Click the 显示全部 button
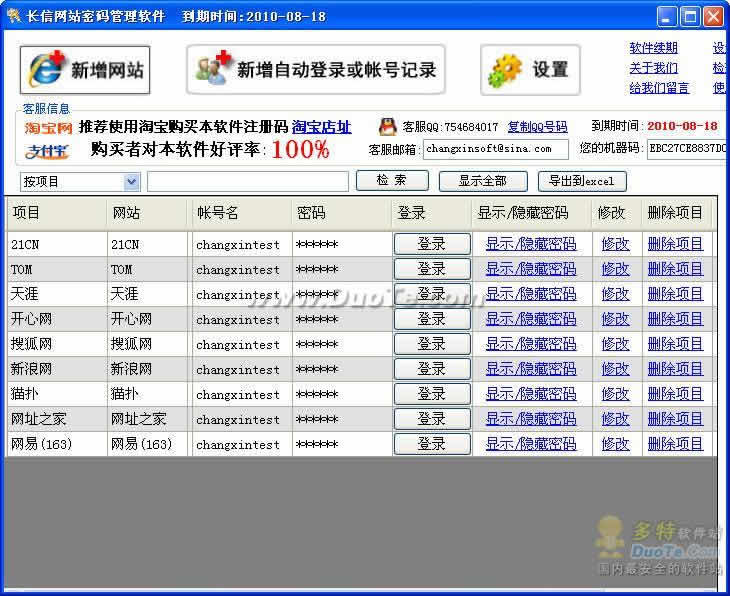The height and width of the screenshot is (596, 730). tap(483, 181)
